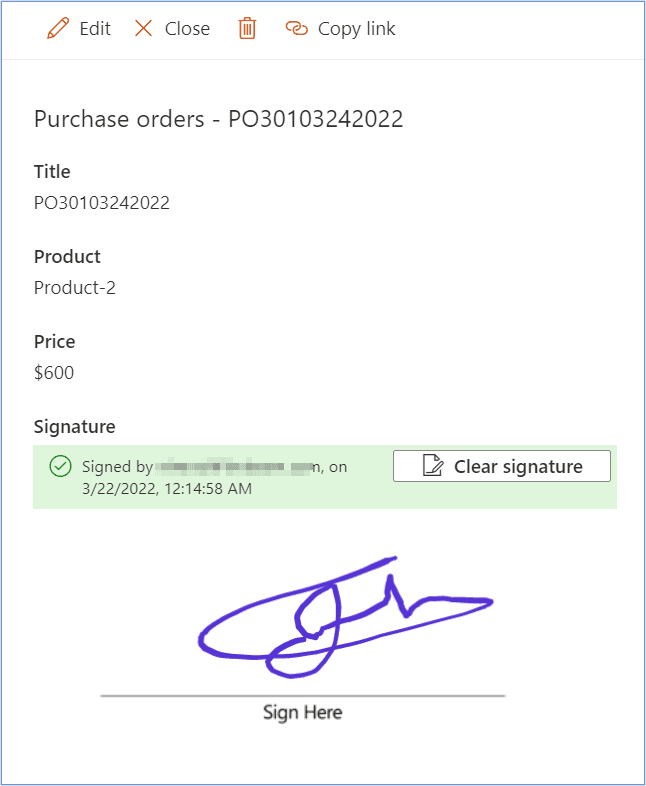Select the PO30103242022 title value
This screenshot has height=786, width=646.
click(102, 203)
